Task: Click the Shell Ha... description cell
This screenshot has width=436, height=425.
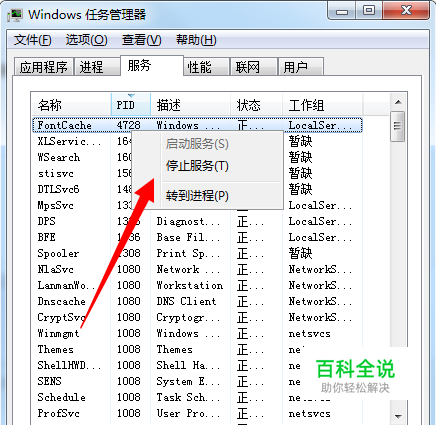Action: (188, 365)
